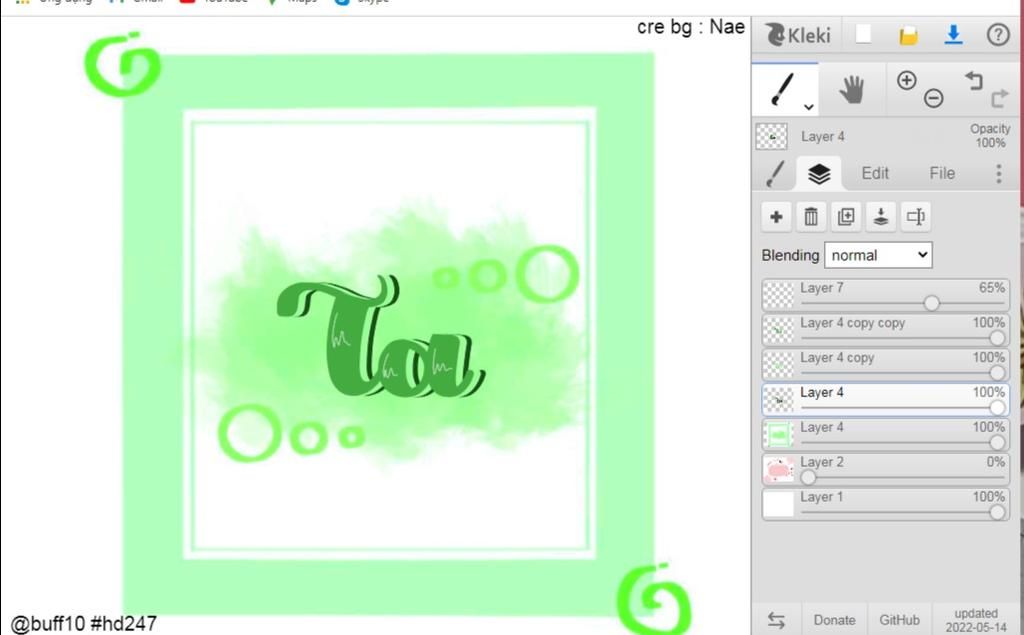The width and height of the screenshot is (1024, 635).
Task: Download the image with blue arrow icon
Action: pos(953,34)
